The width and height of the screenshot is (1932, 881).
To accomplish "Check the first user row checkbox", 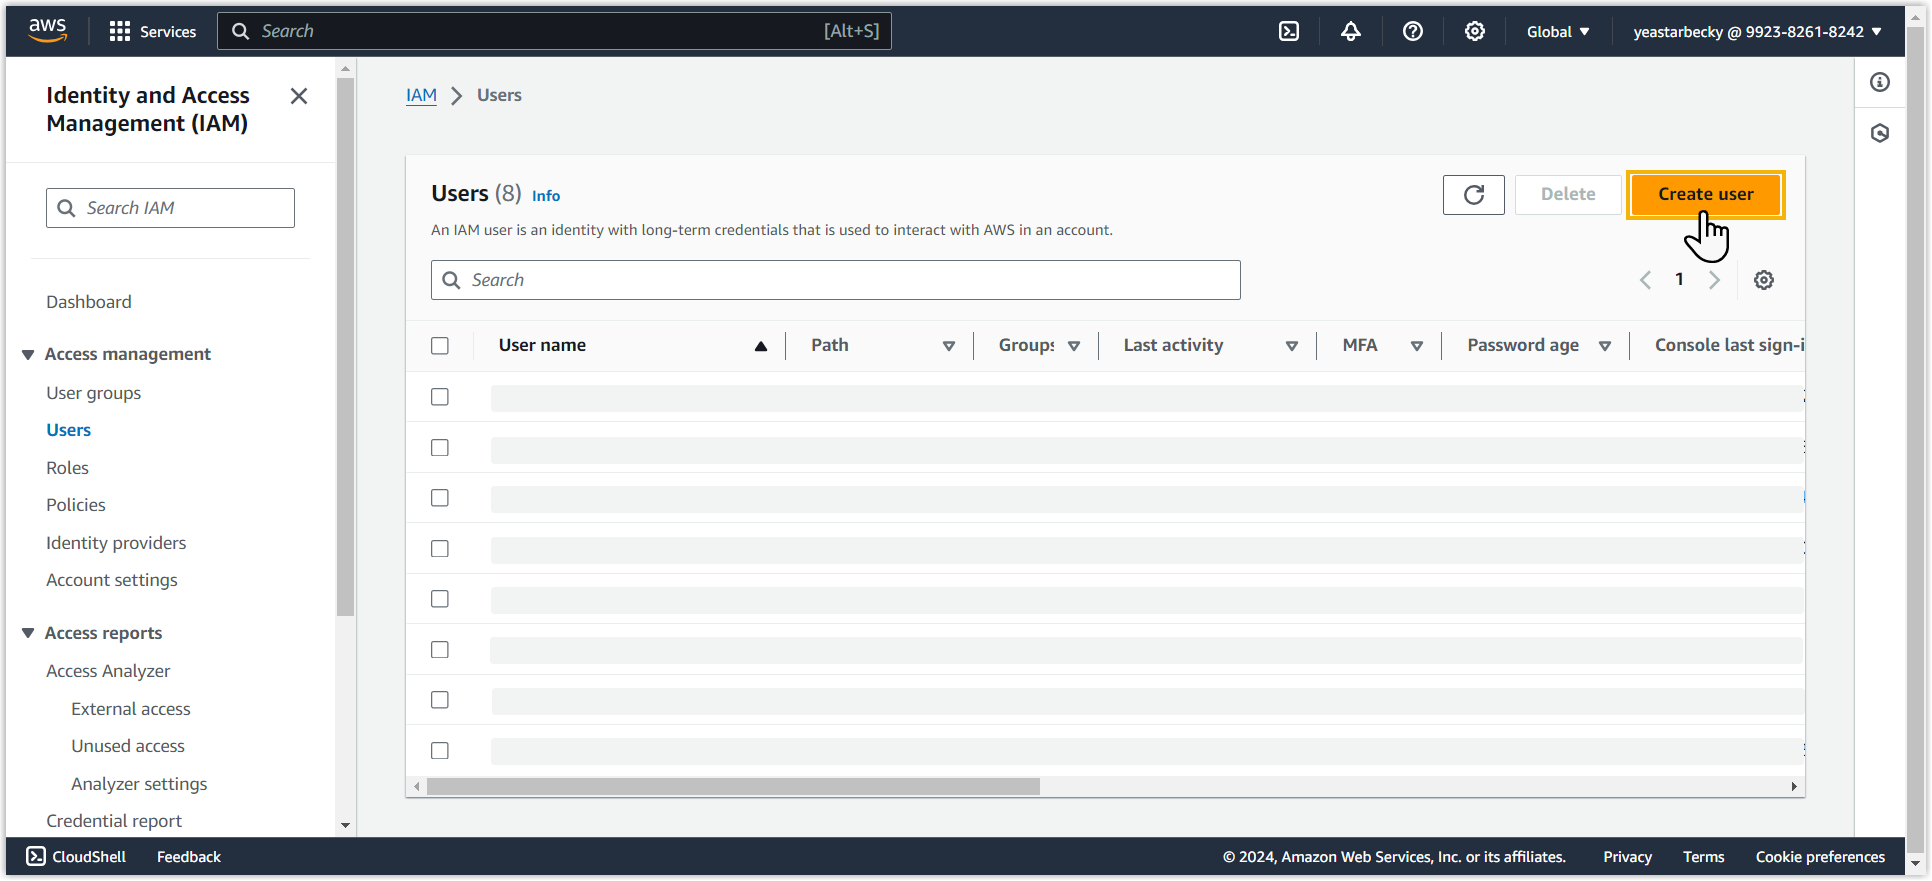I will (440, 397).
